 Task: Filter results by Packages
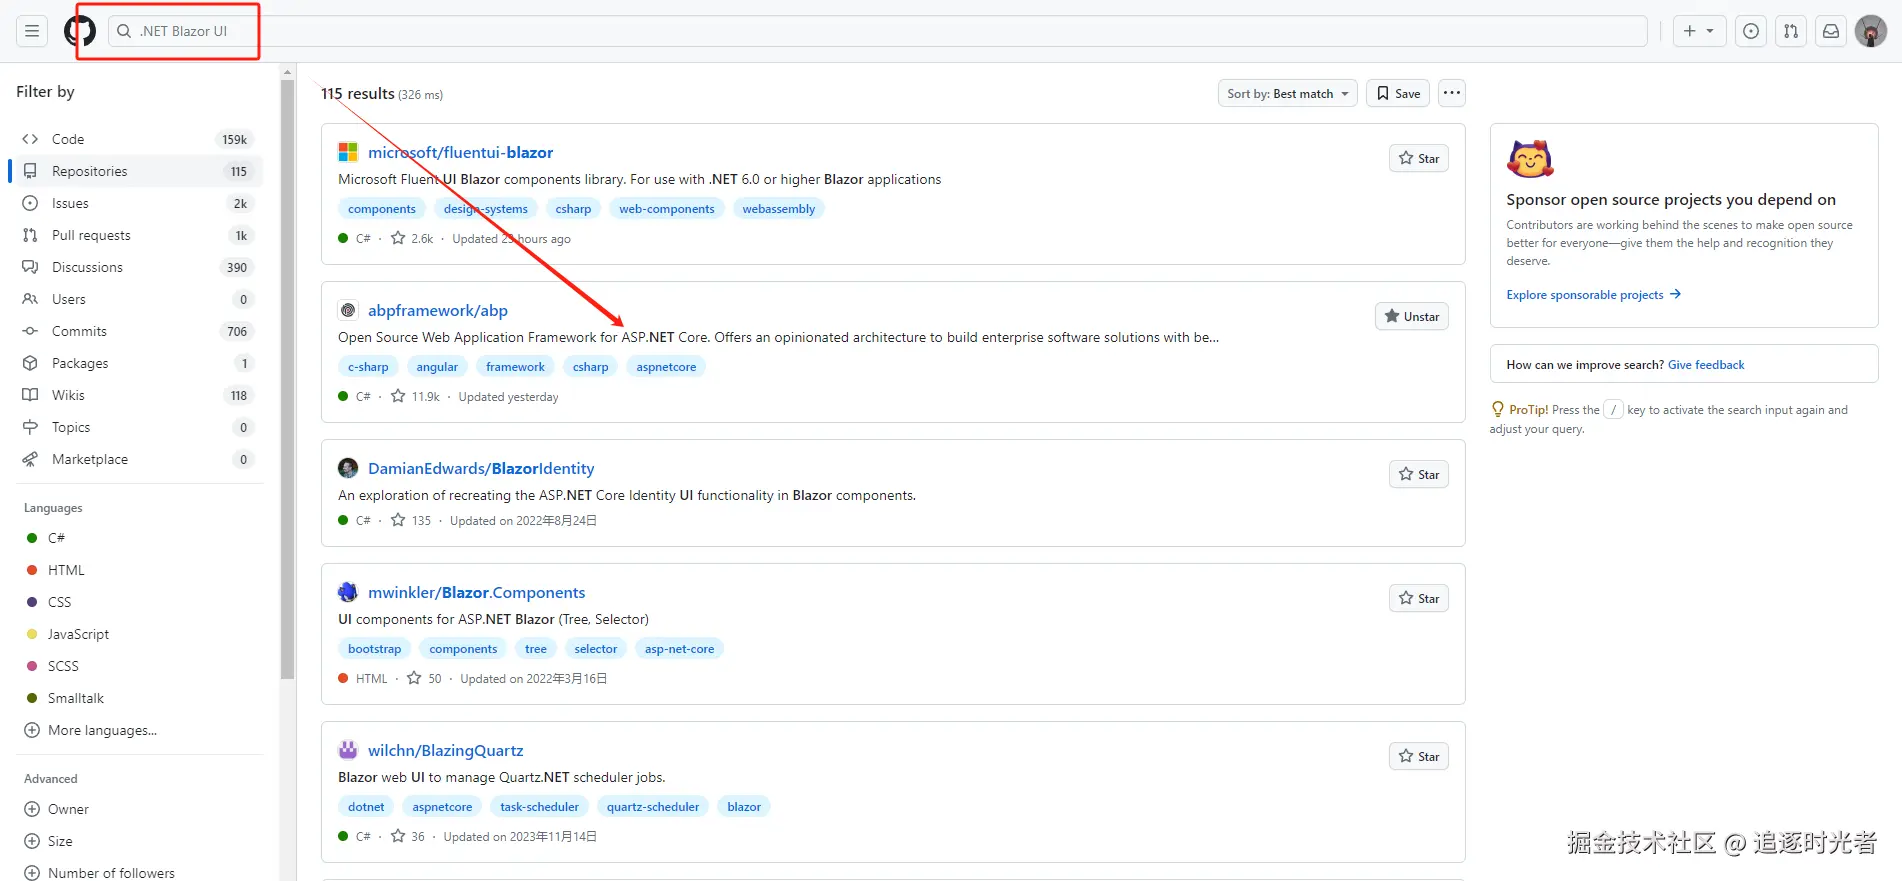[139, 363]
